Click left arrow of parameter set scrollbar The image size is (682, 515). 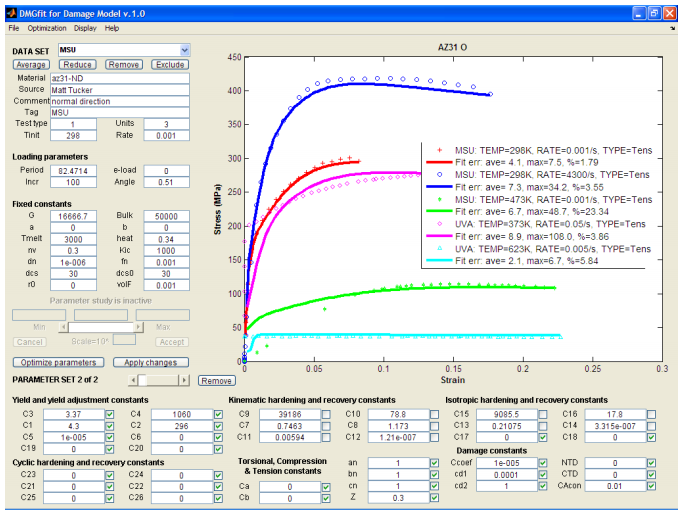click(x=135, y=380)
